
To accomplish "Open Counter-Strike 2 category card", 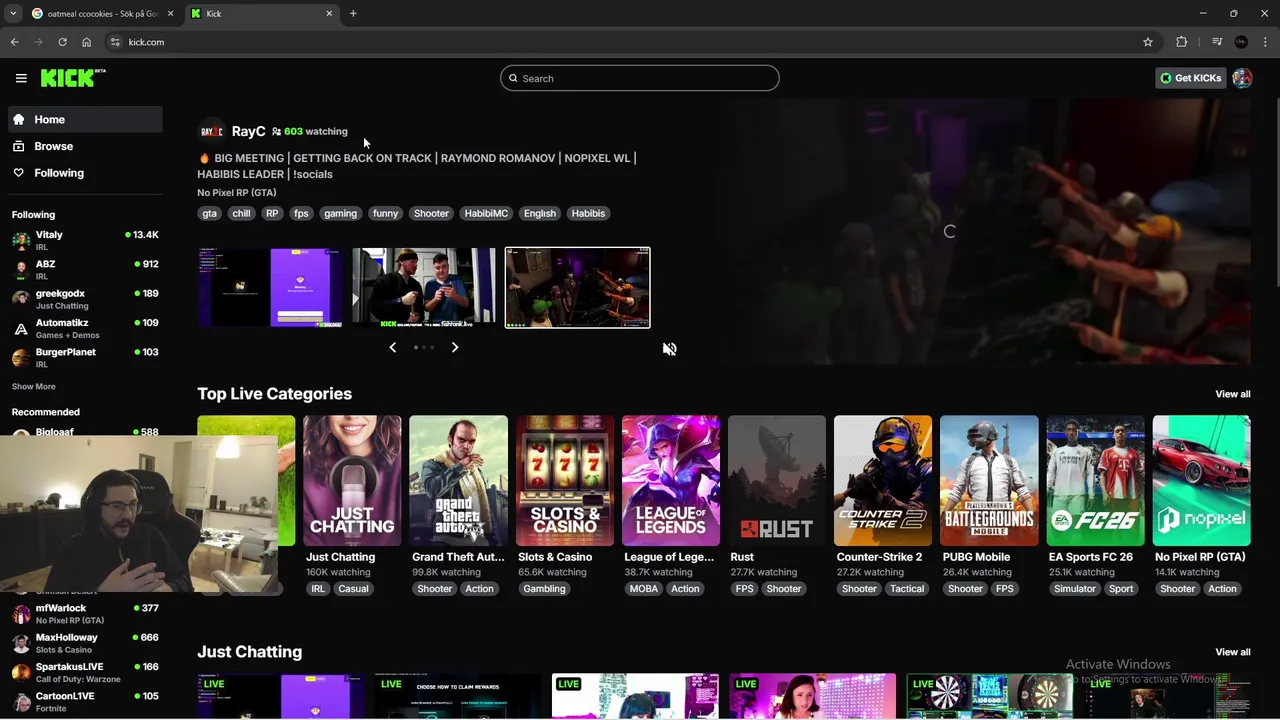I will 883,481.
